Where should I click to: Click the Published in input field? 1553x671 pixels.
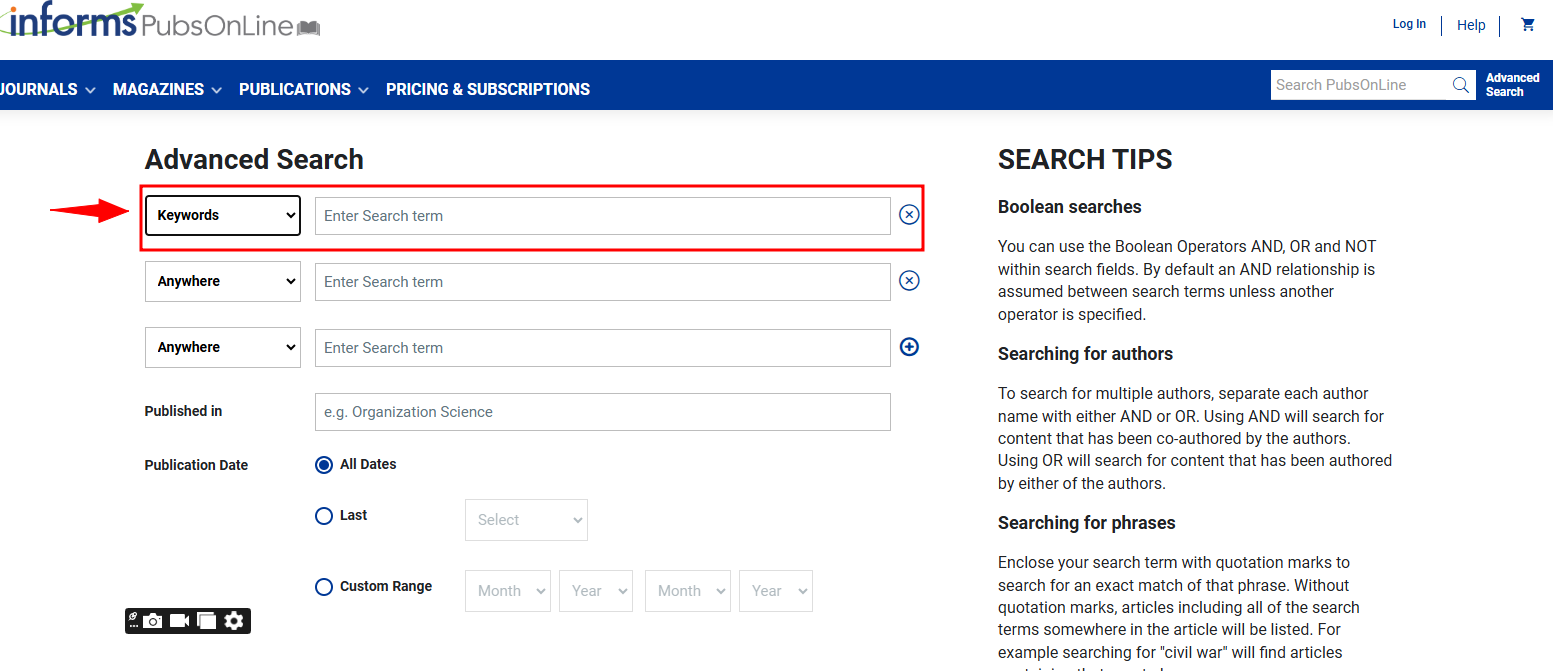(x=602, y=412)
